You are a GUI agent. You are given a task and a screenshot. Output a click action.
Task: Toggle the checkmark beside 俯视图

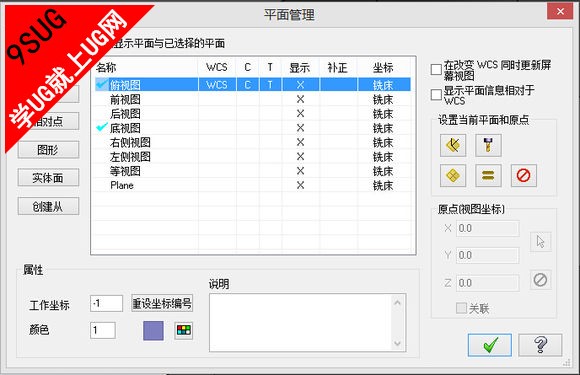tap(102, 84)
